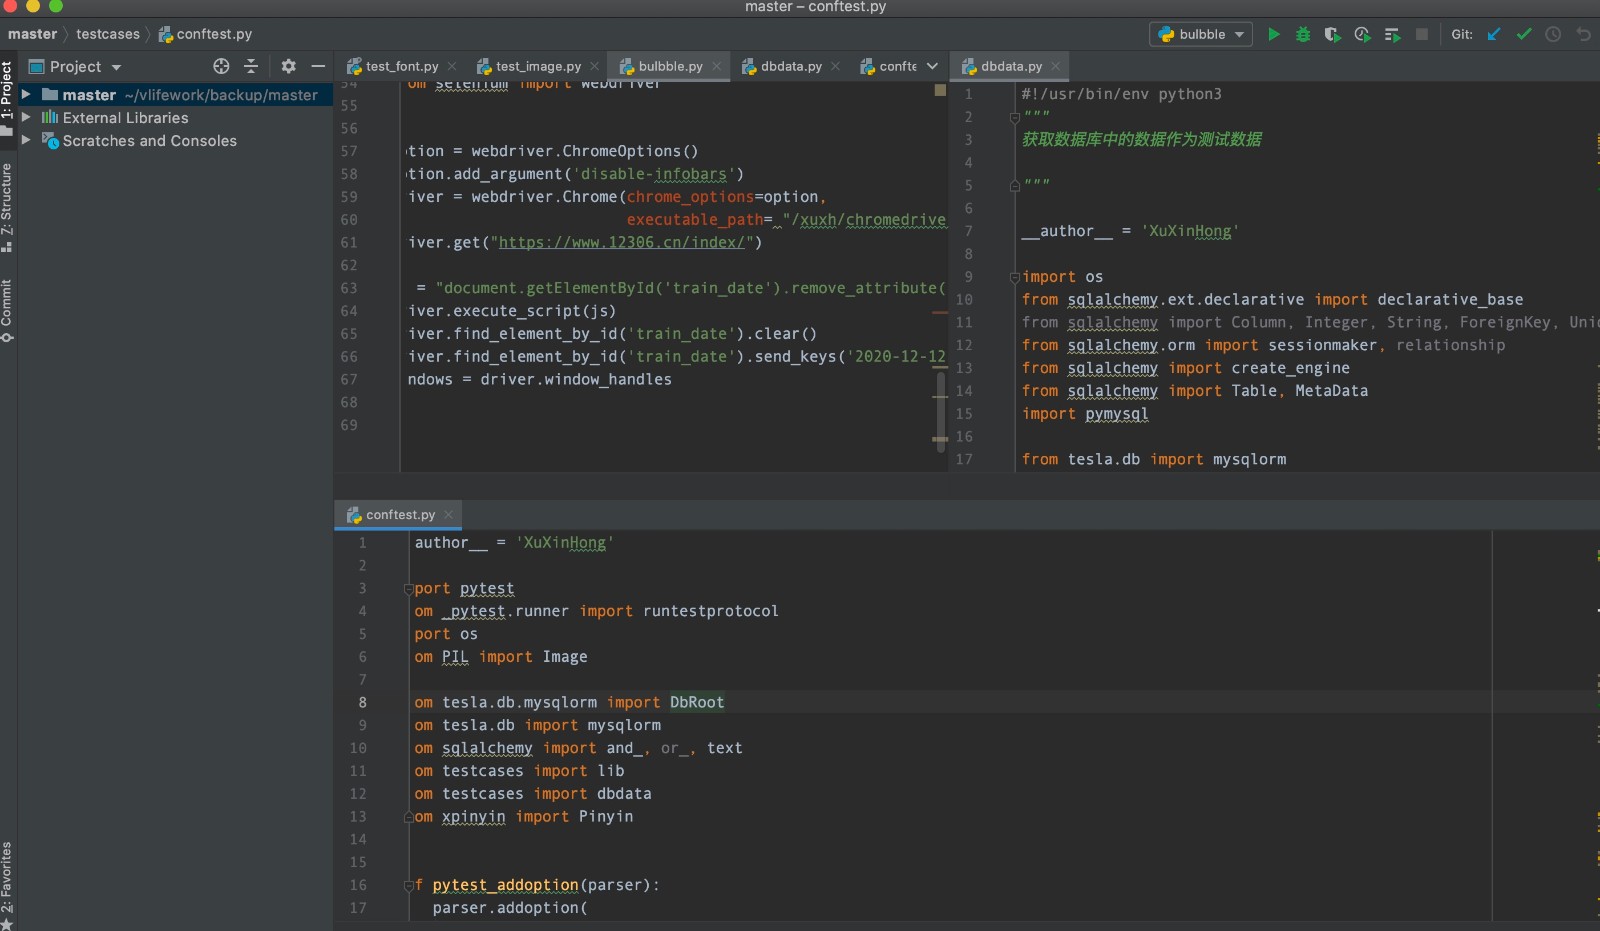Click master breadcrumb in navigation bar
The width and height of the screenshot is (1600, 931).
click(32, 34)
